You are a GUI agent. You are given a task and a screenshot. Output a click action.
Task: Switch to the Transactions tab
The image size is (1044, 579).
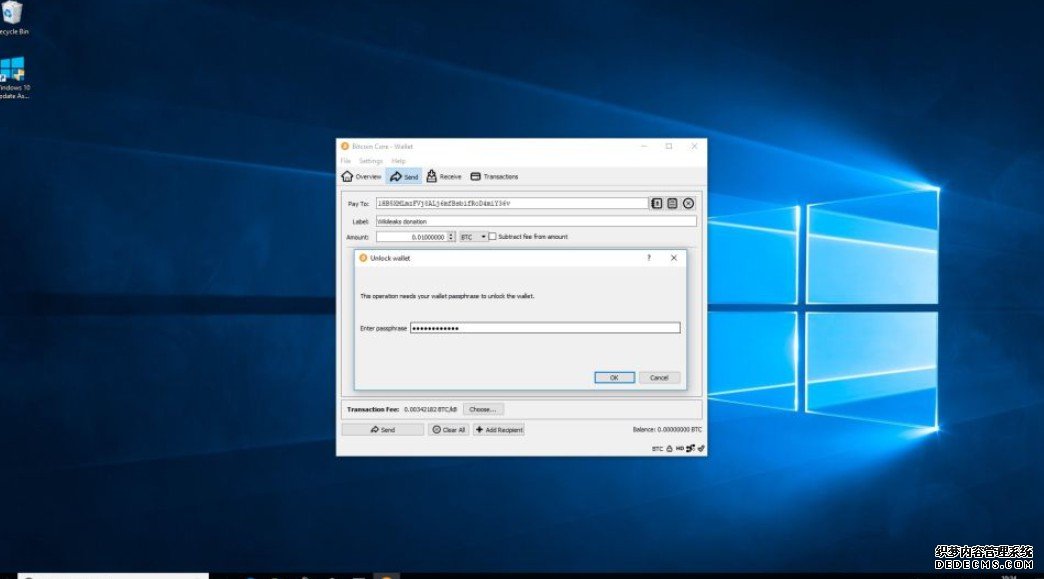[x=494, y=177]
